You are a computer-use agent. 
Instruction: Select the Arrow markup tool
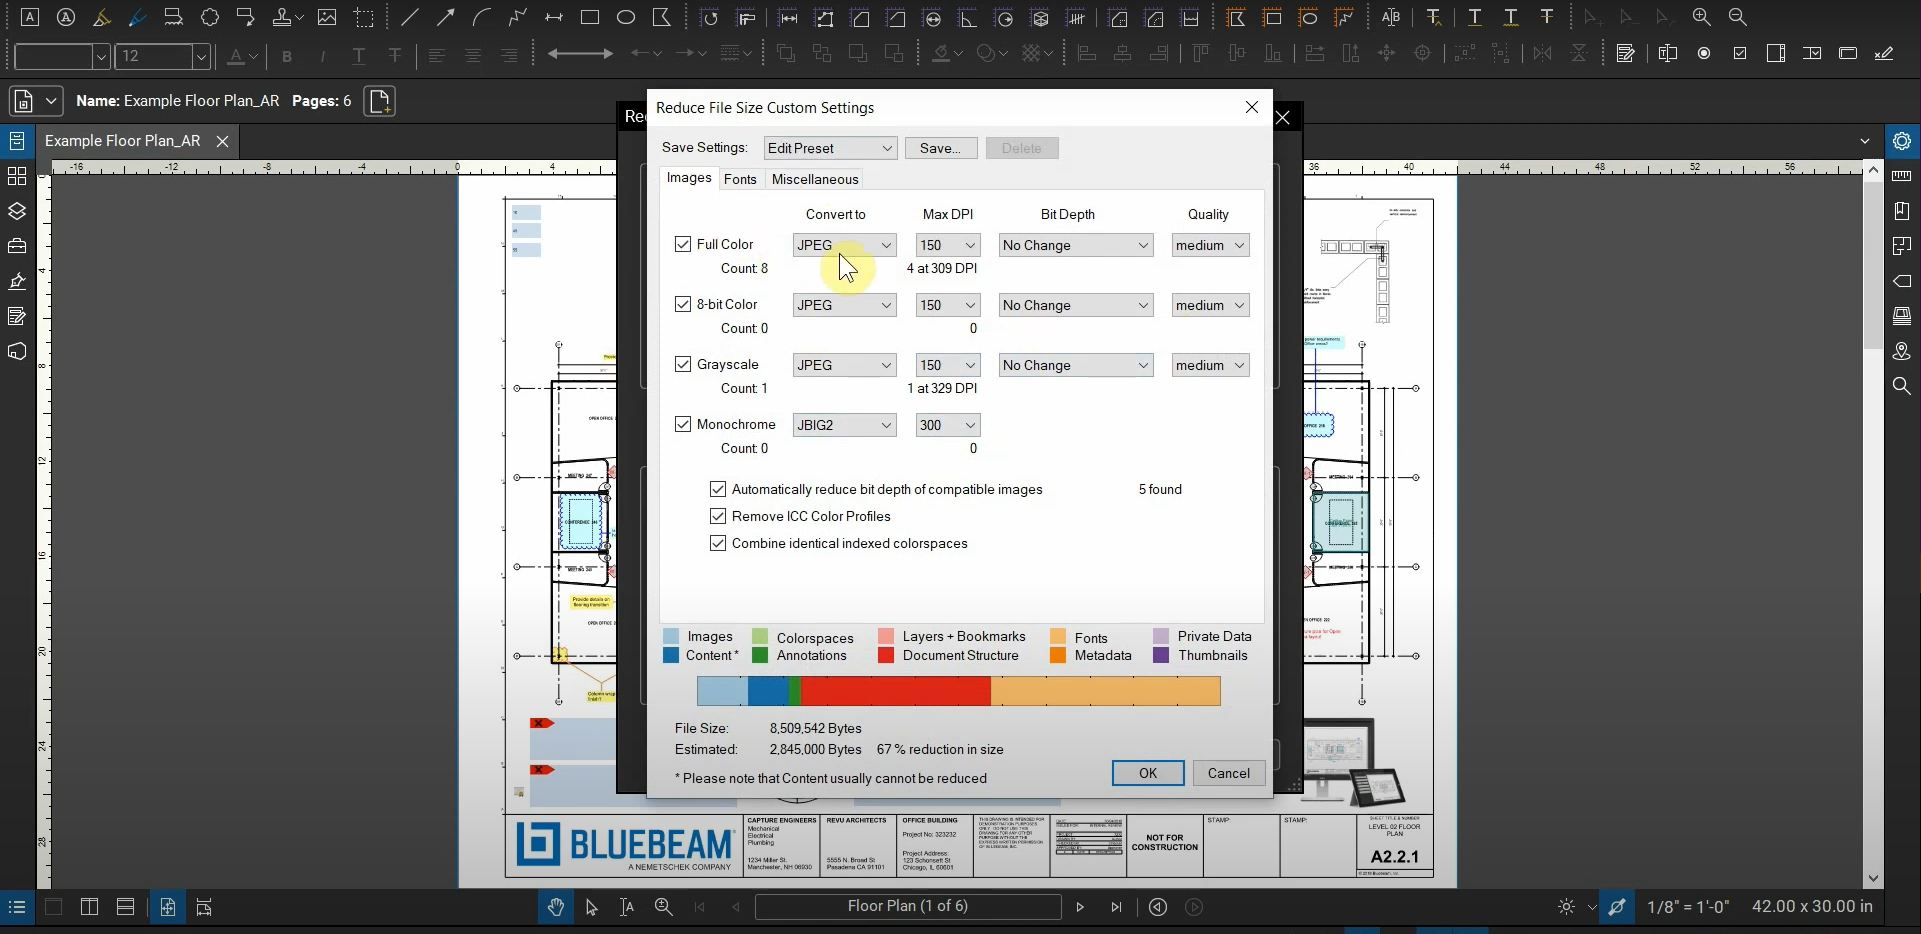447,17
